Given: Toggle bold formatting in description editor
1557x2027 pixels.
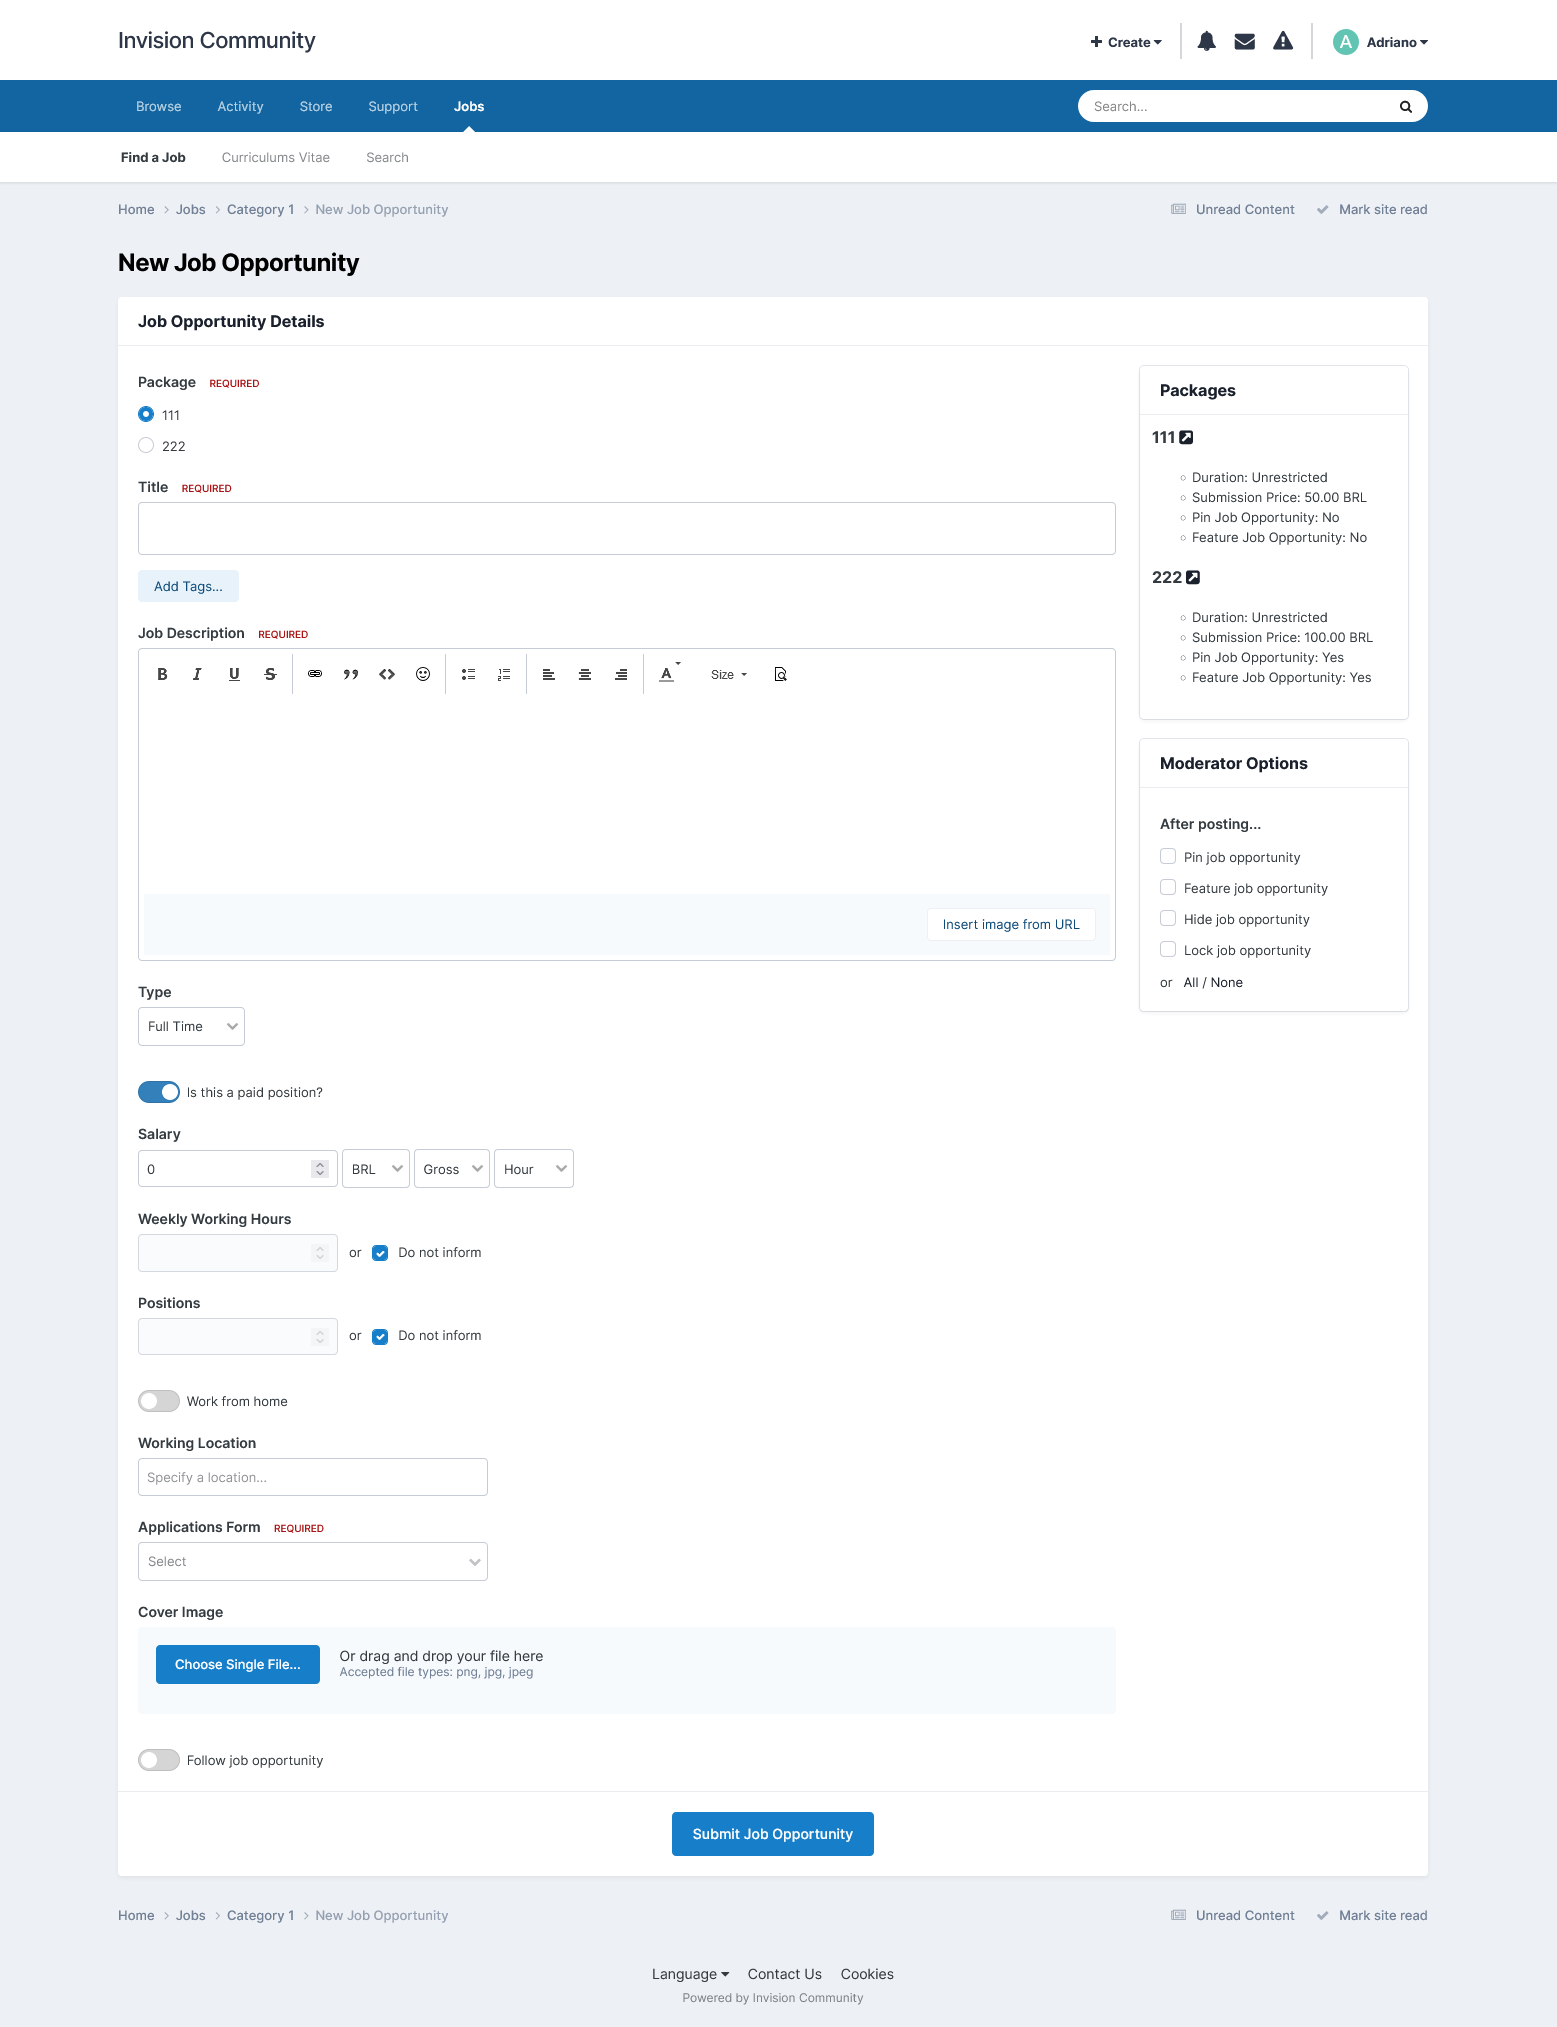Looking at the screenshot, I should click(162, 674).
